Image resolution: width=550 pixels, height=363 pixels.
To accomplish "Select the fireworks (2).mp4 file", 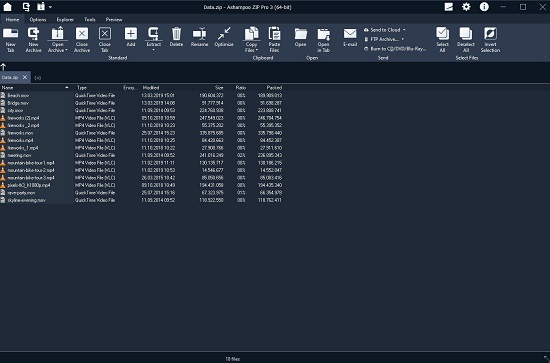I will [x=141, y=118].
